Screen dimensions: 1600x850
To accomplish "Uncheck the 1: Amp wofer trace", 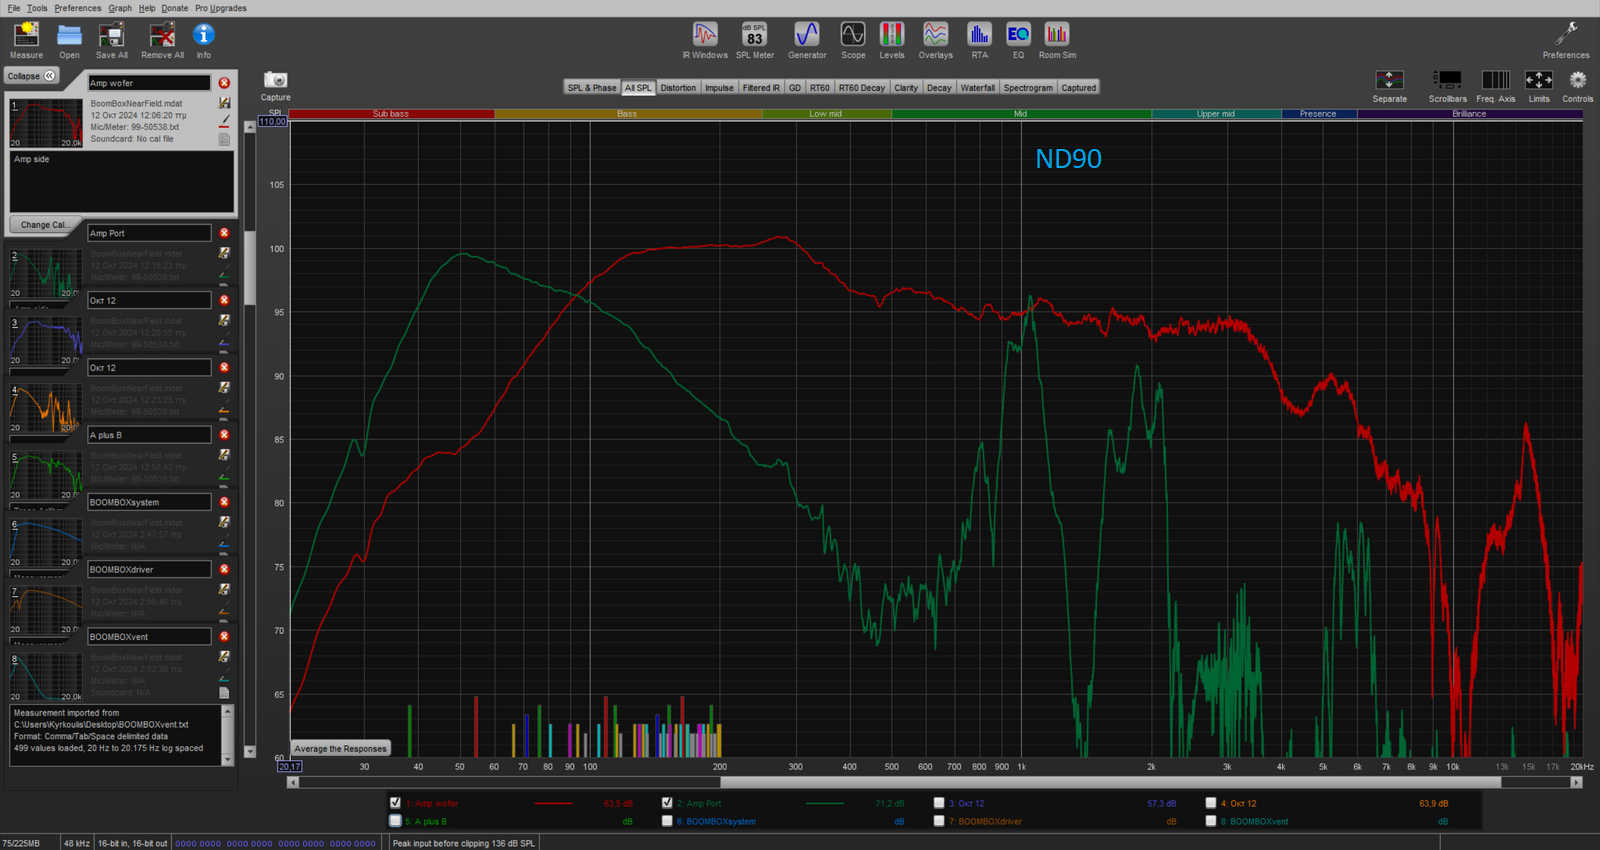I will [395, 803].
